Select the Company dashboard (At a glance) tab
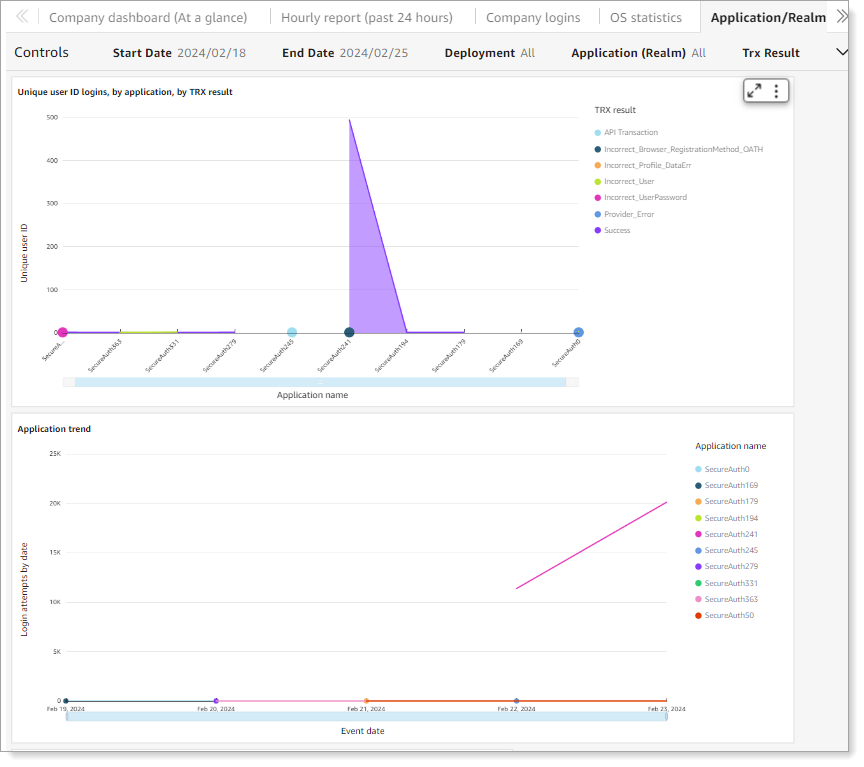The width and height of the screenshot is (864, 767). coord(148,17)
